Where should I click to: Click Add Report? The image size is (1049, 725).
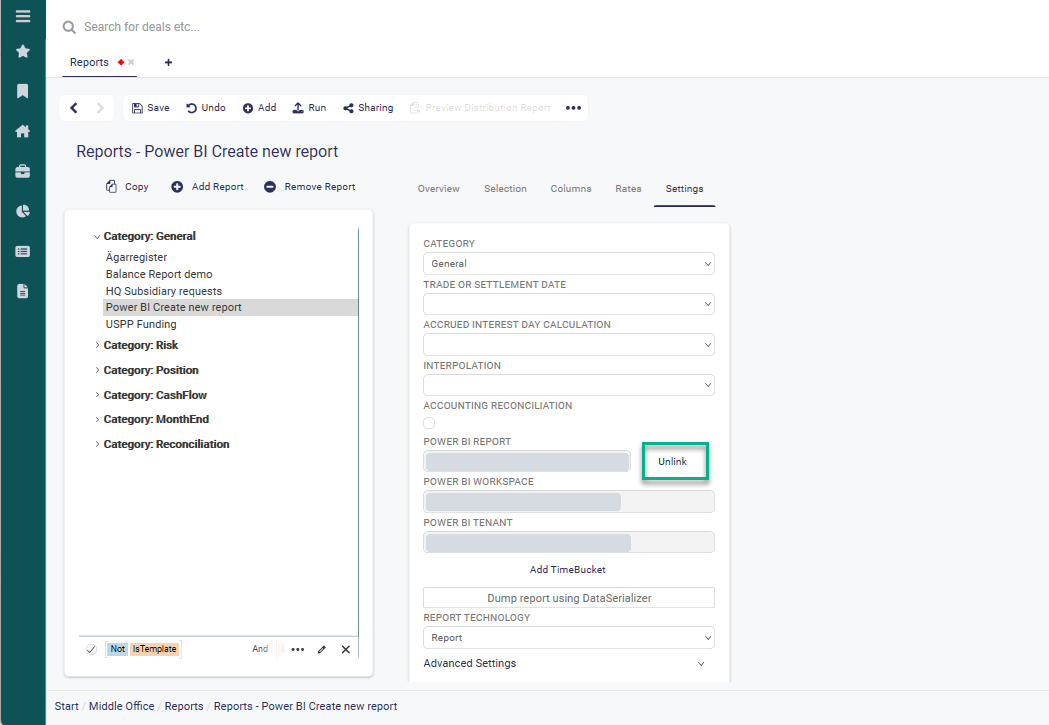coord(207,187)
